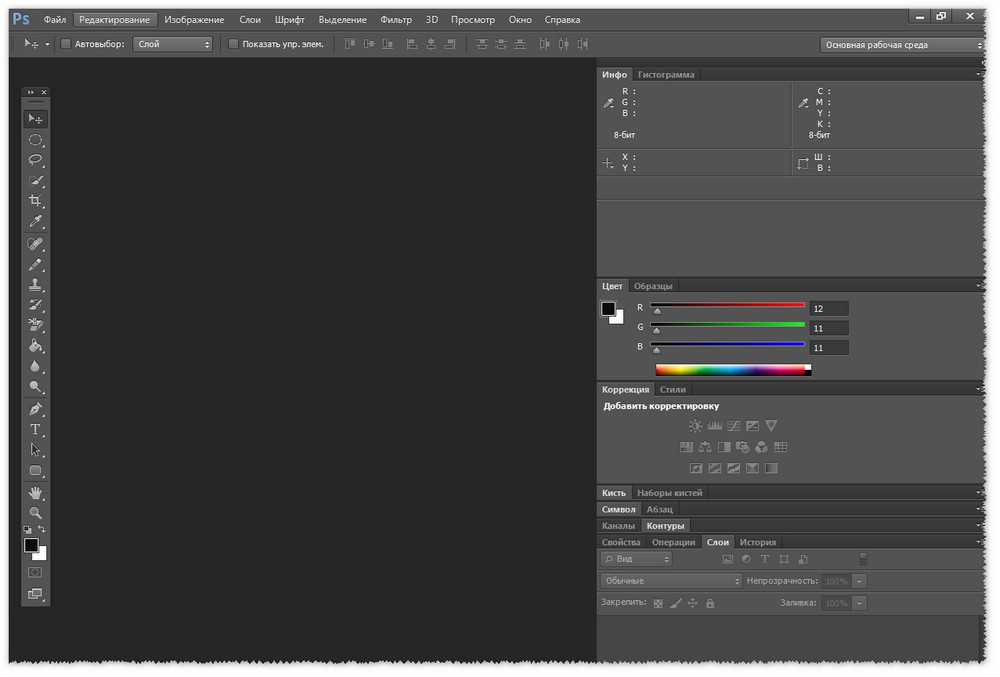Select the Move tool in the toolbox
Viewport: 1000px width, 677px height.
click(x=35, y=119)
